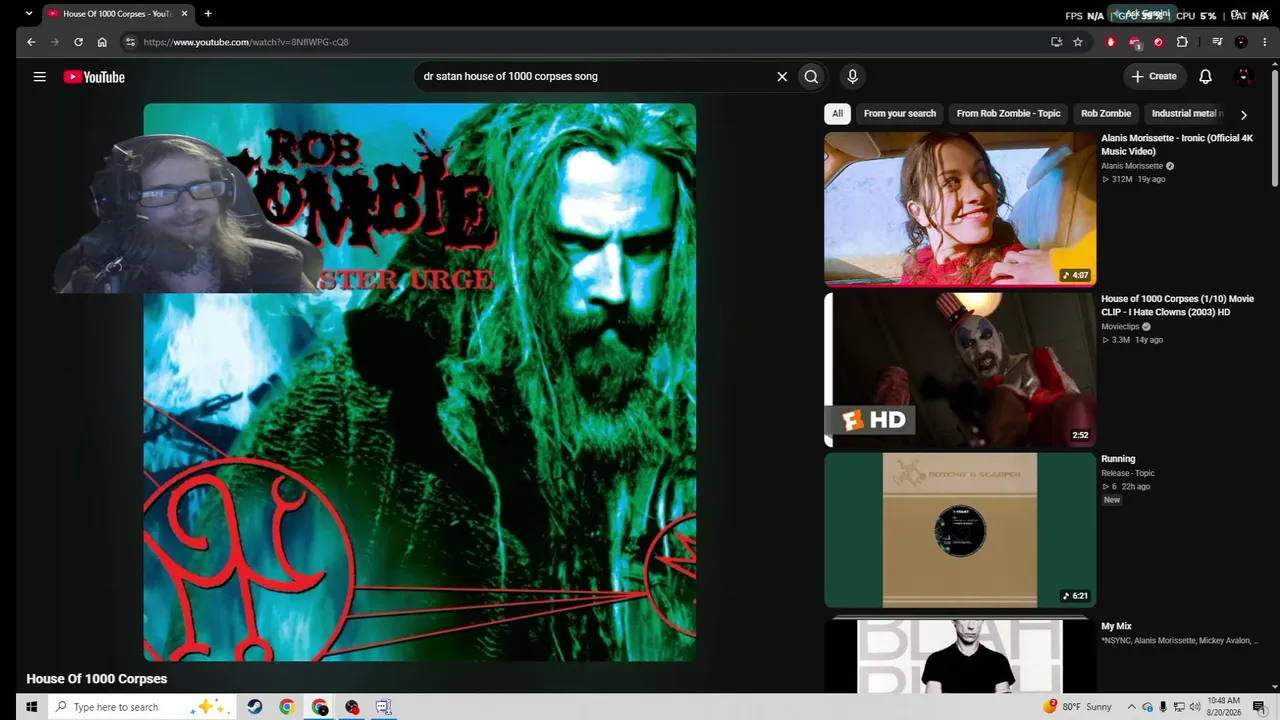View site information for youtube.com
The height and width of the screenshot is (720, 1280).
pyautogui.click(x=130, y=42)
